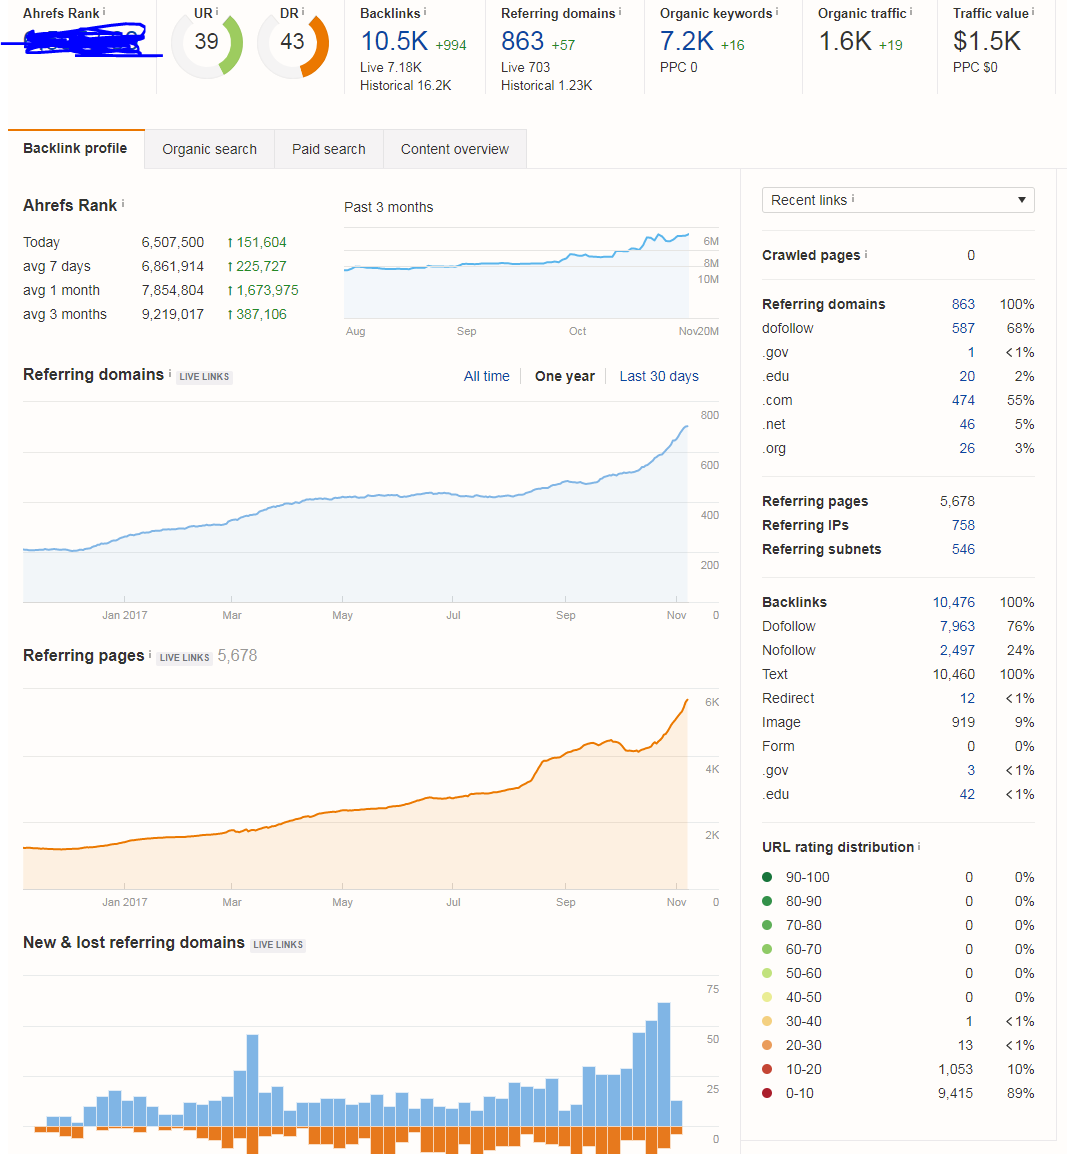Select All time range for Referring domains
Viewport: 1067px width, 1154px height.
click(x=486, y=376)
